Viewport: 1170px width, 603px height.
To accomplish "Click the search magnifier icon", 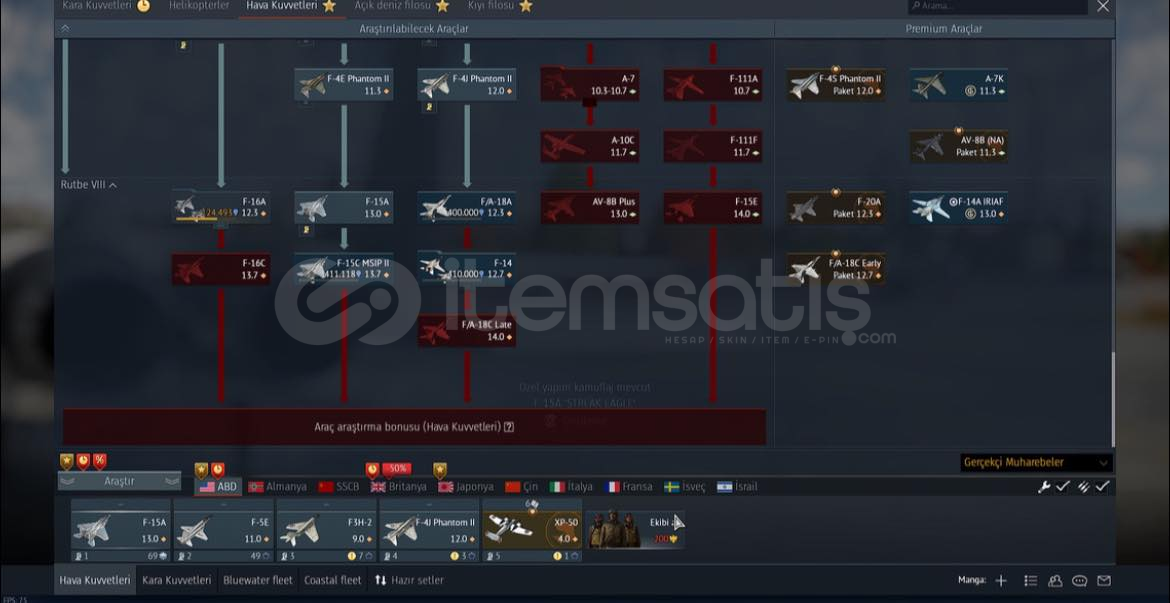I will point(916,6).
